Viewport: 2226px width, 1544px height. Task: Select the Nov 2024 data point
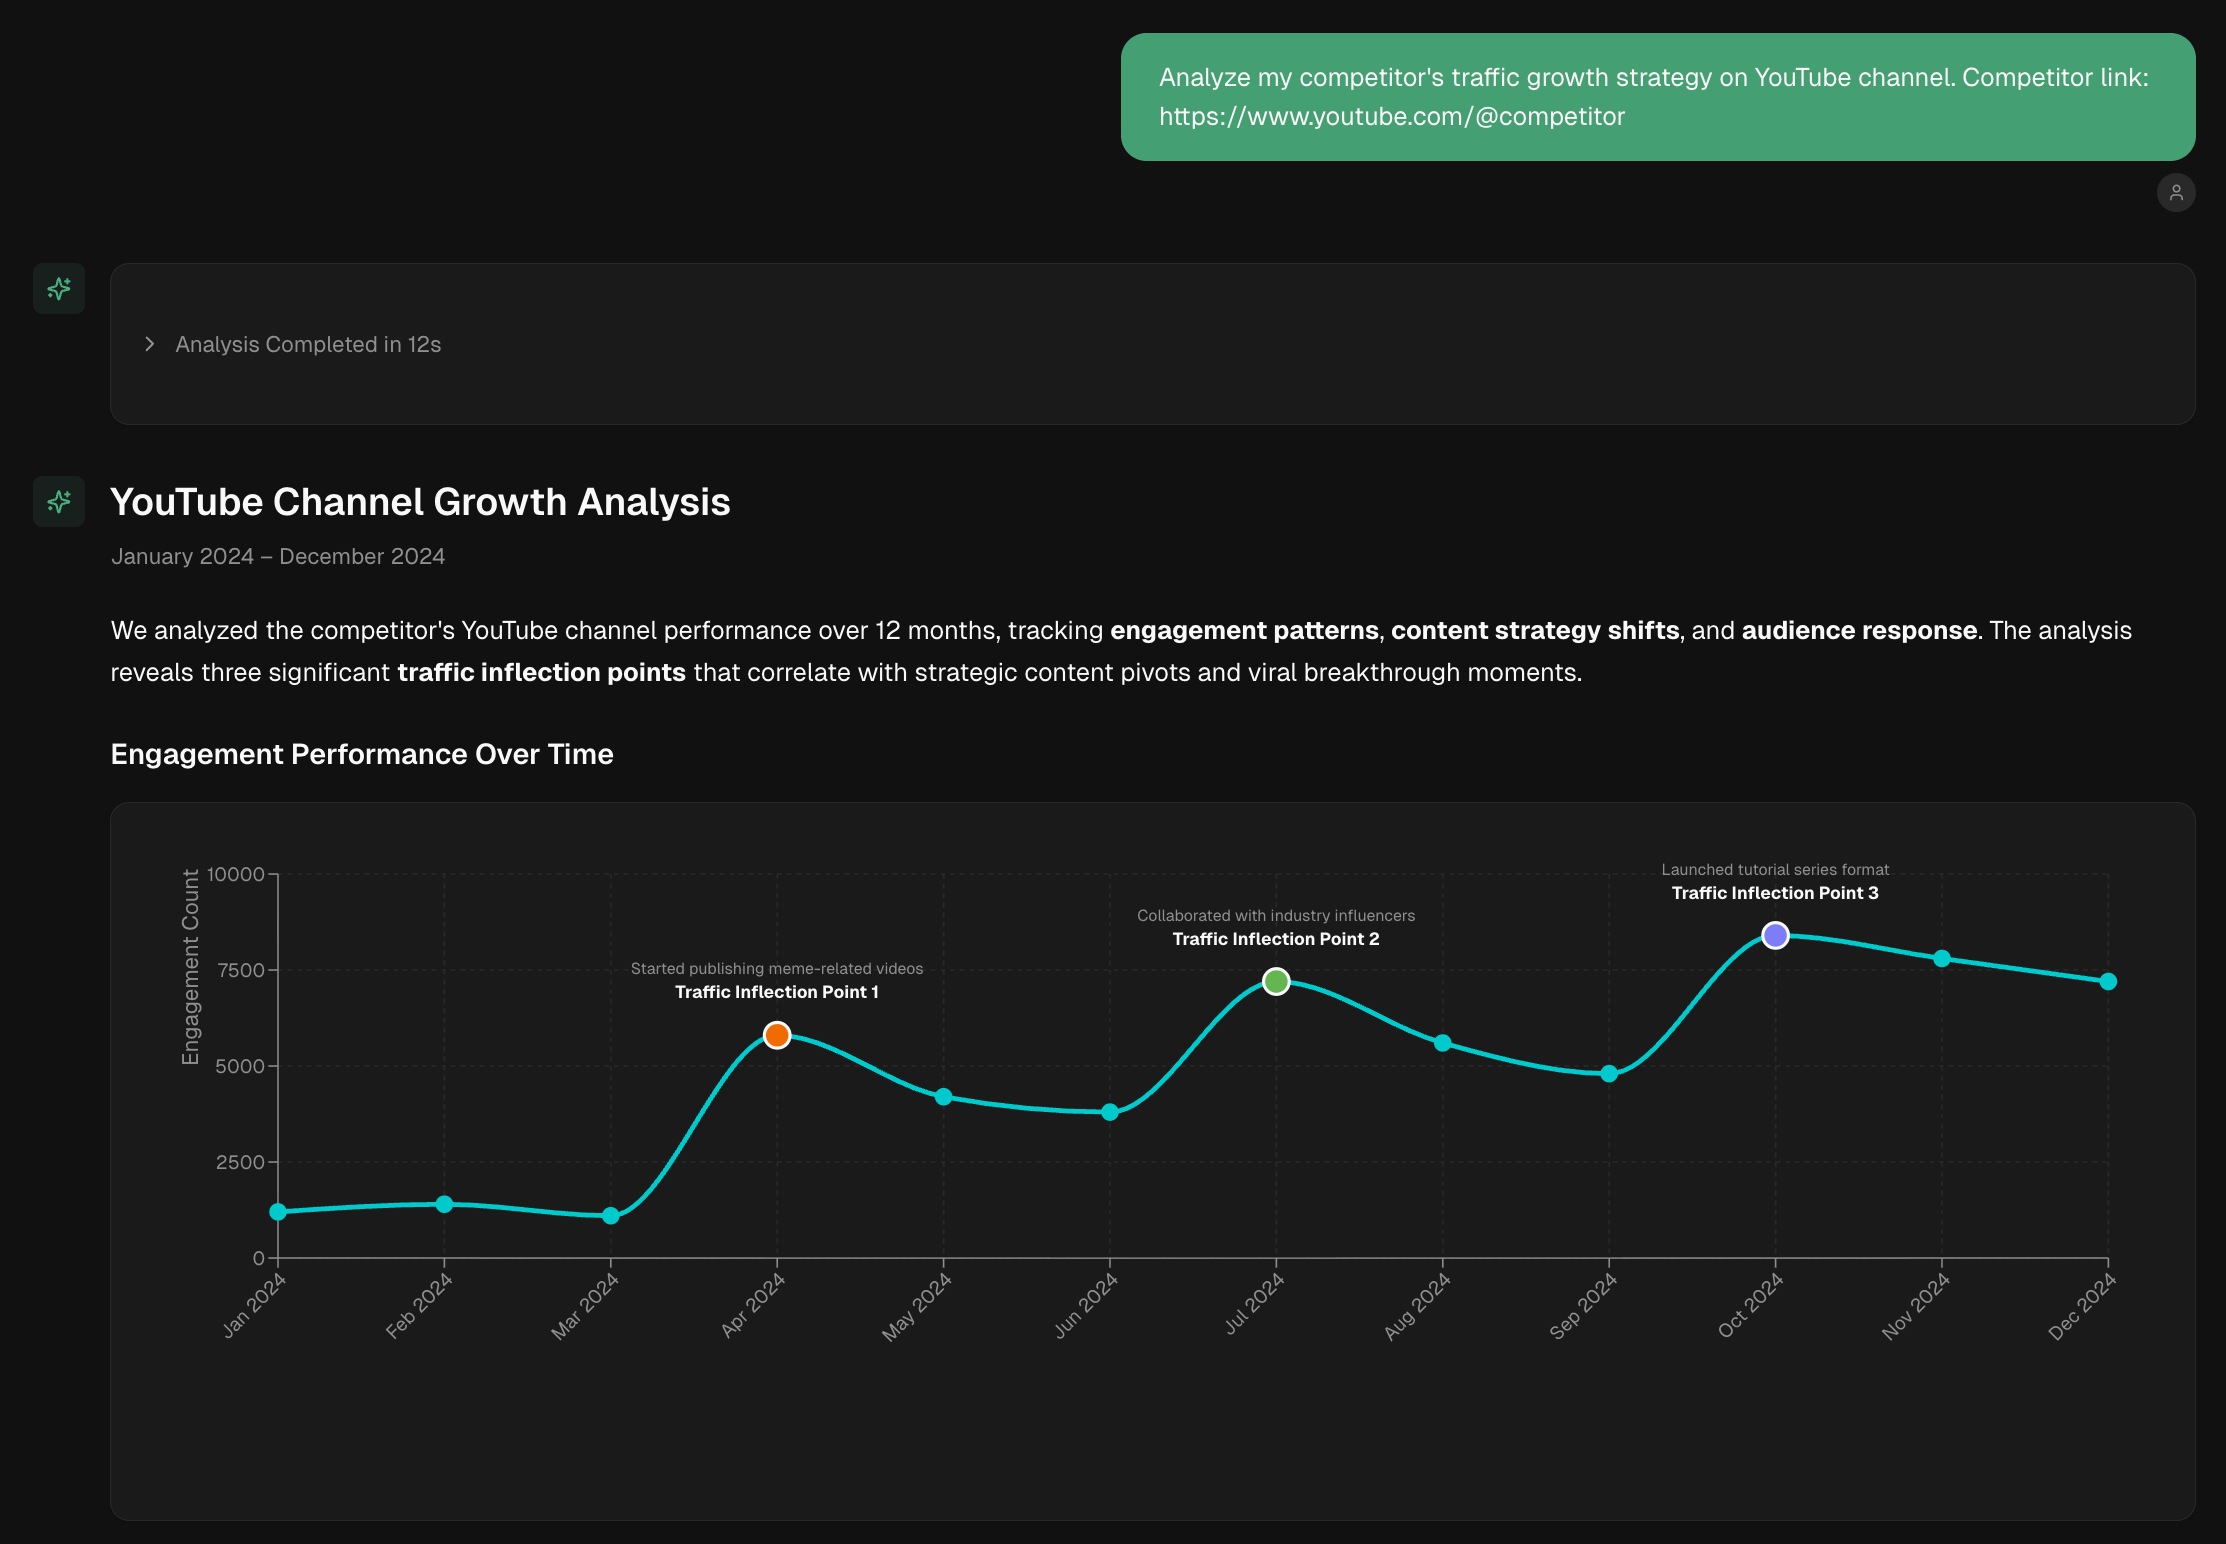[x=1942, y=958]
